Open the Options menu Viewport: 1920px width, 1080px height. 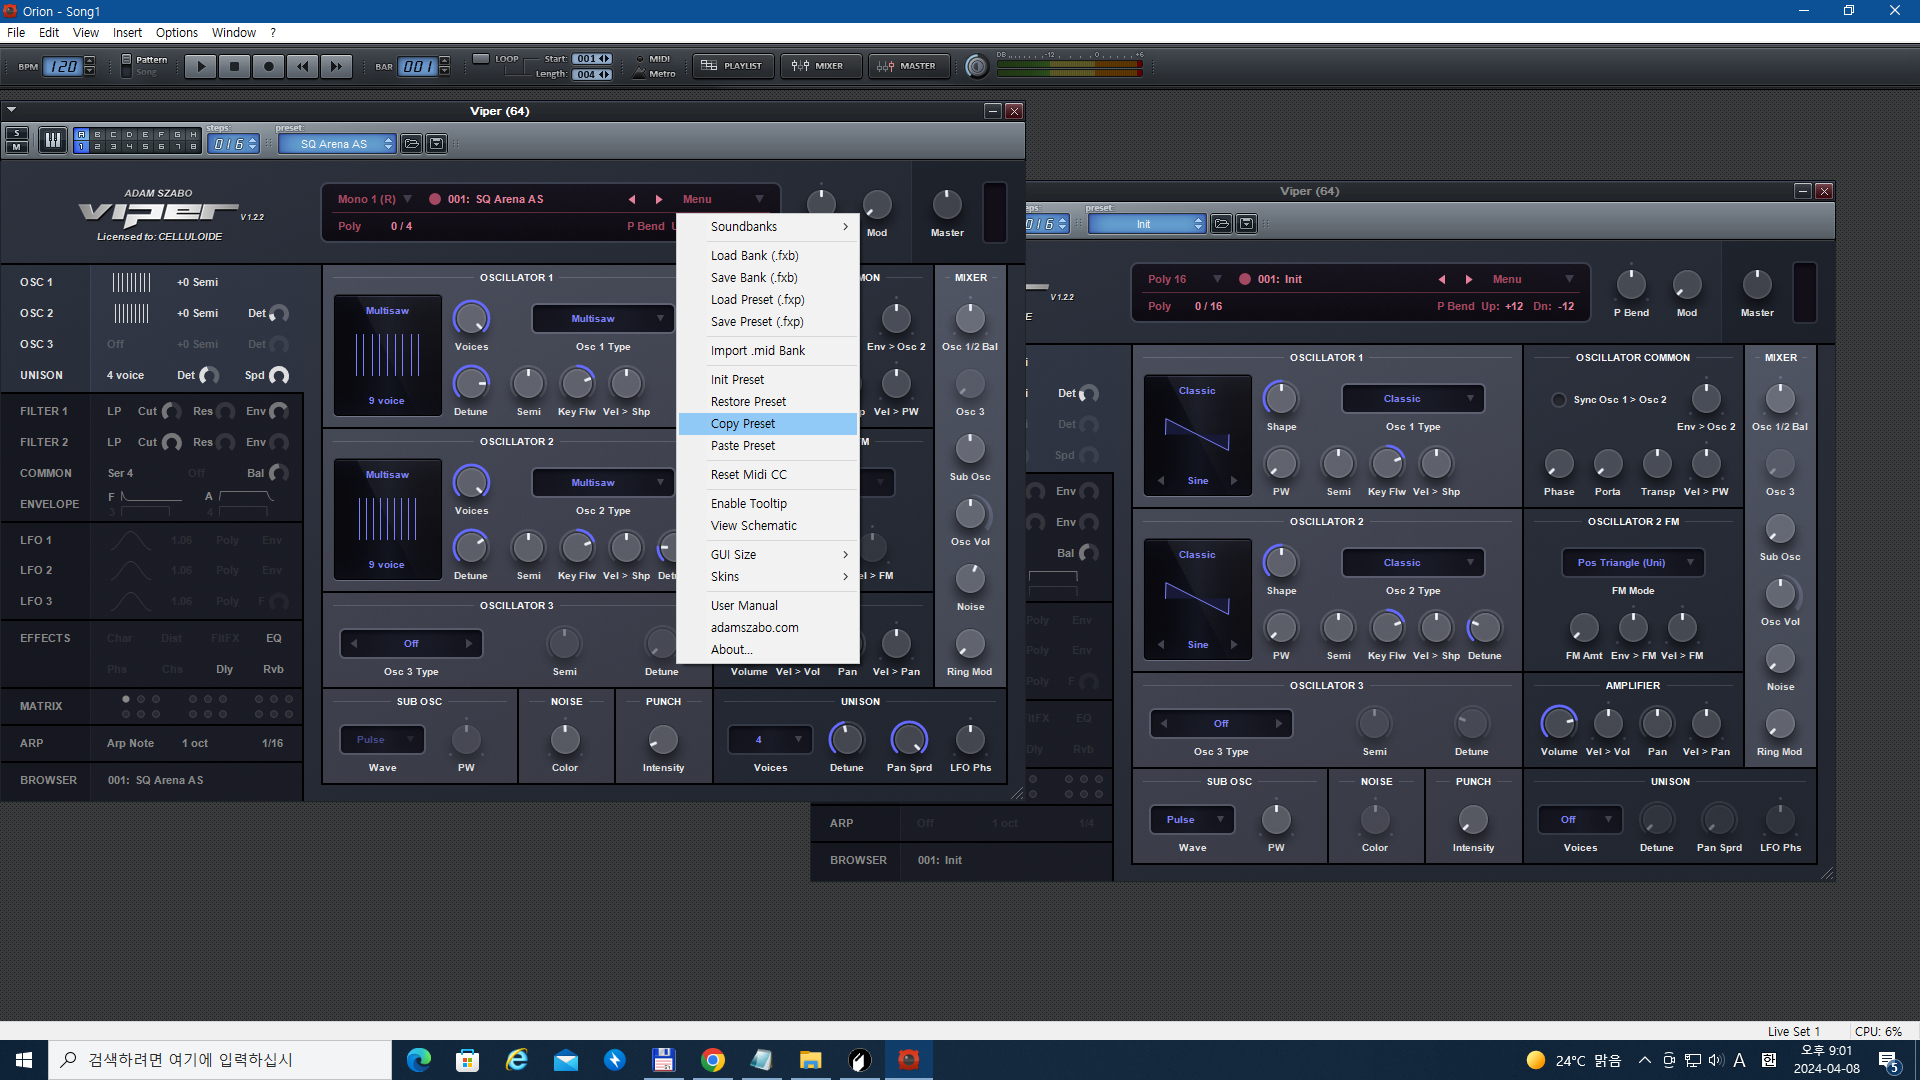click(177, 33)
